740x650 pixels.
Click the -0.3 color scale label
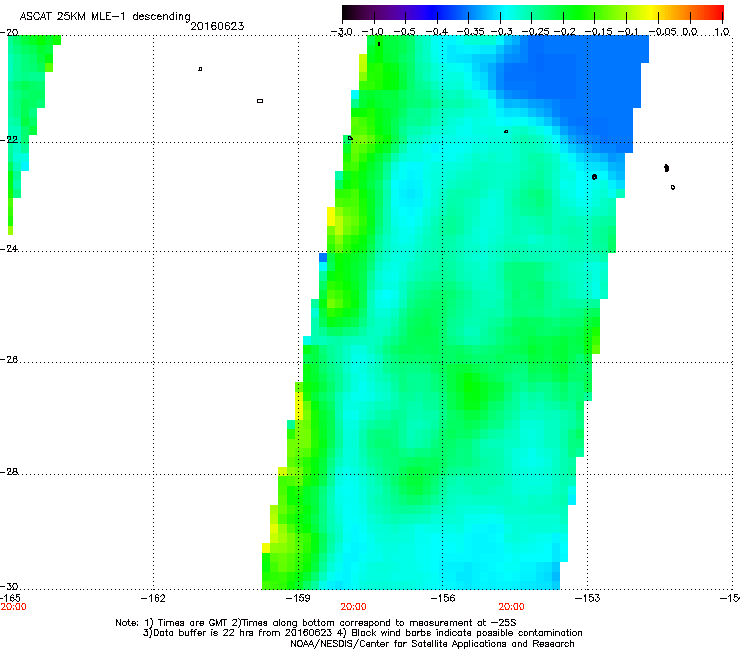[502, 32]
